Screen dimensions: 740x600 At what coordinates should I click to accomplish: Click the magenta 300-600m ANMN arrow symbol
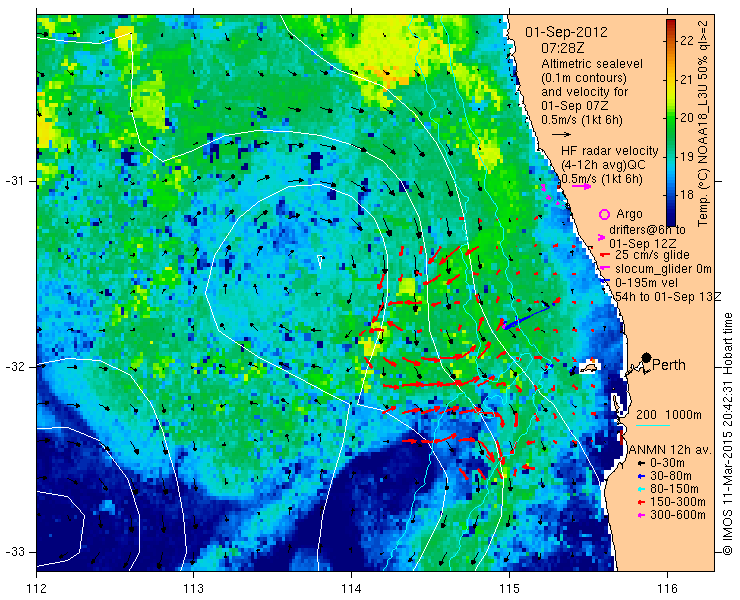pyautogui.click(x=641, y=515)
